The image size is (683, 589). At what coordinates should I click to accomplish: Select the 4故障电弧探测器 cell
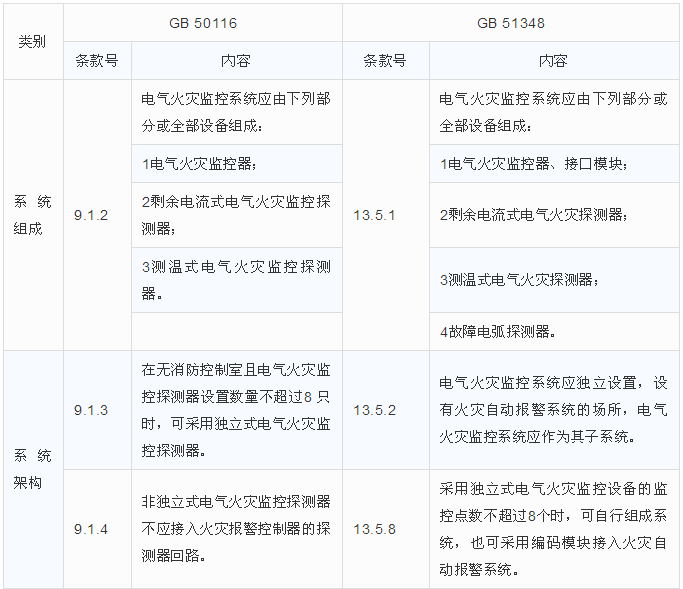click(499, 331)
